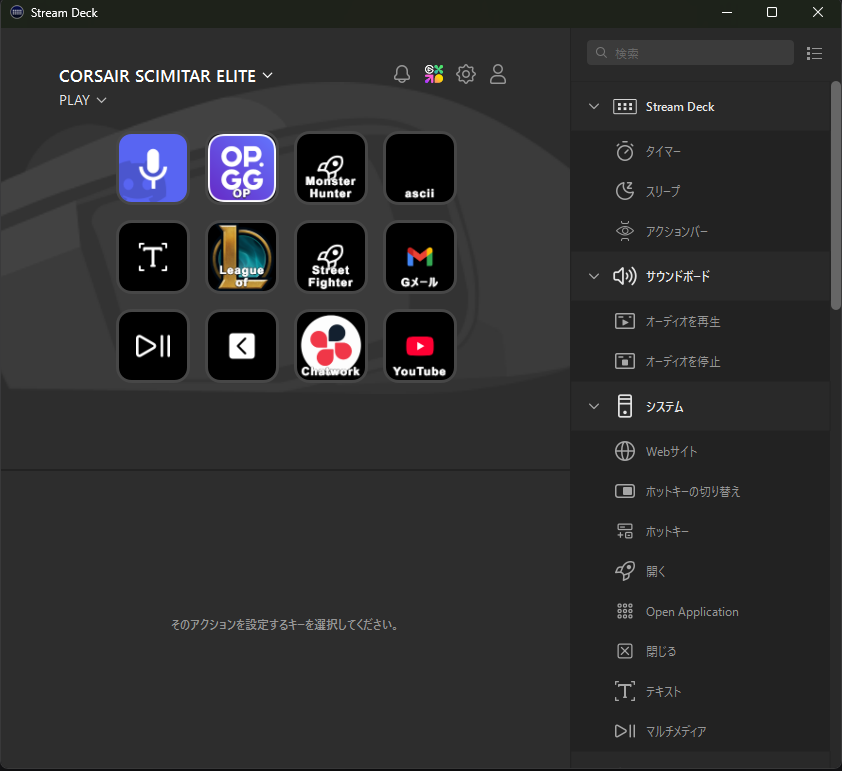Select the play/pause multimedia key in grid
842x771 pixels.
click(x=153, y=346)
